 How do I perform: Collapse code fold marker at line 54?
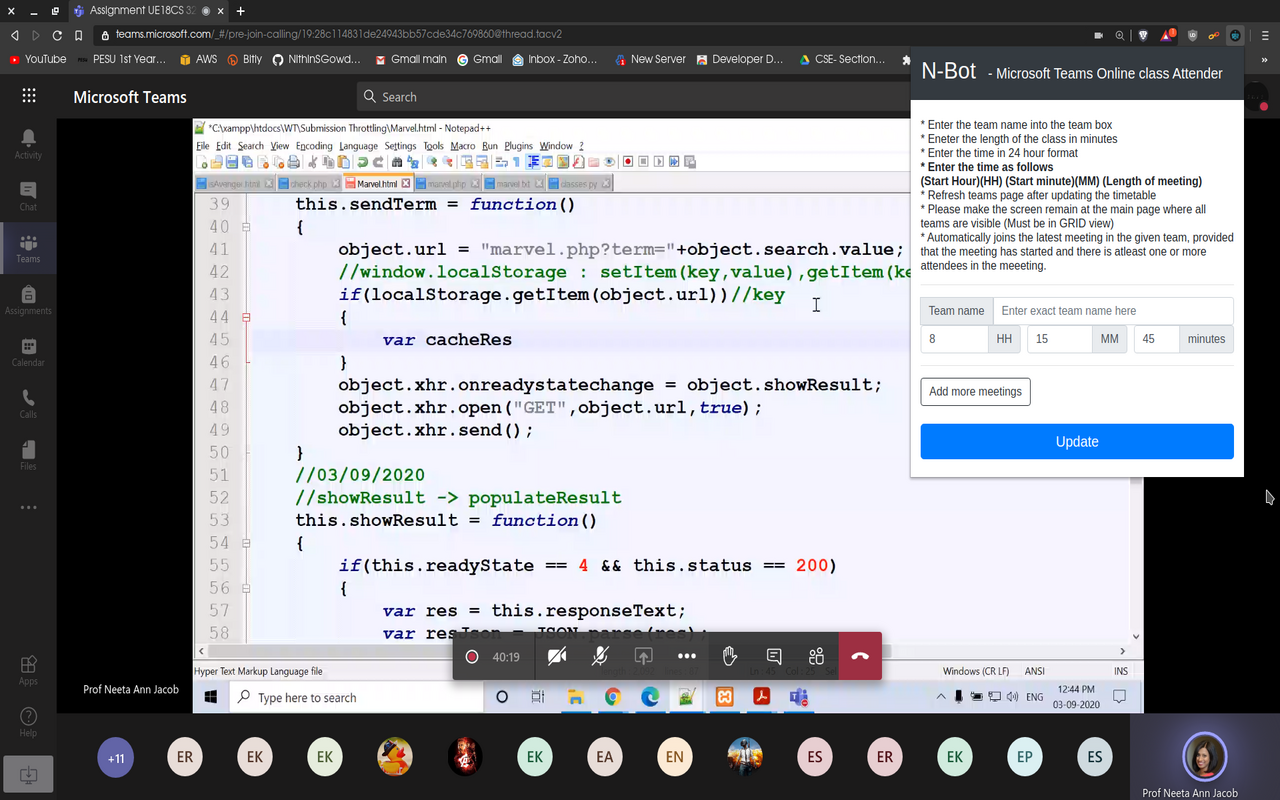[x=246, y=543]
